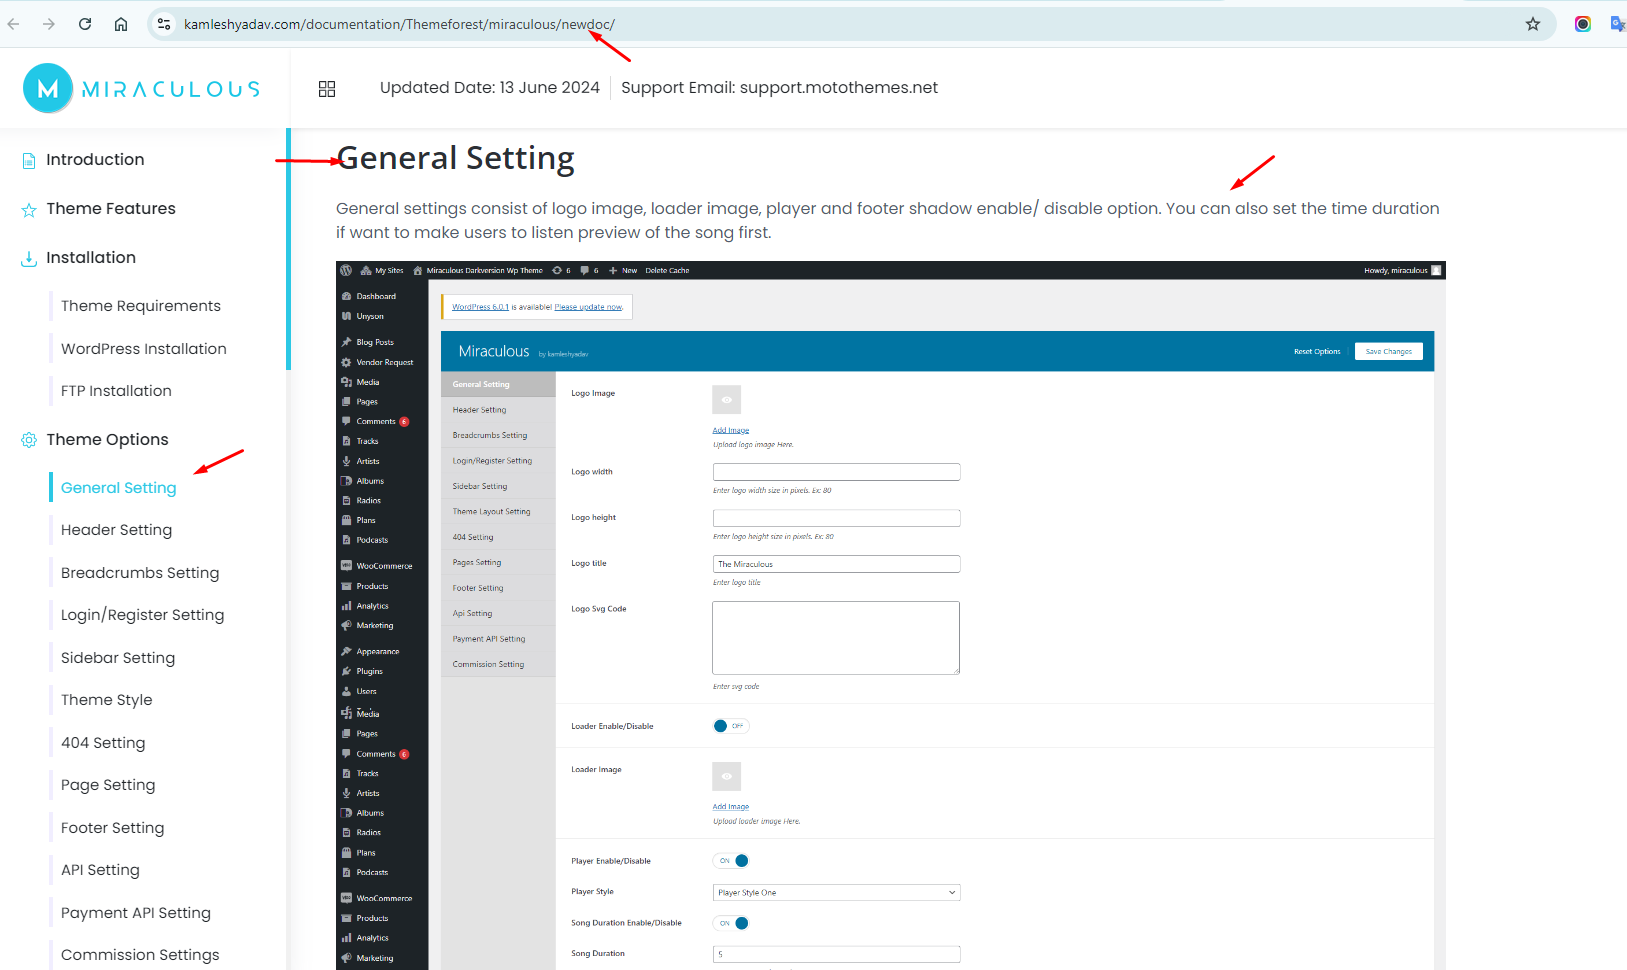This screenshot has height=970, width=1627.
Task: Open Payment API Setting in sidebar
Action: [136, 913]
